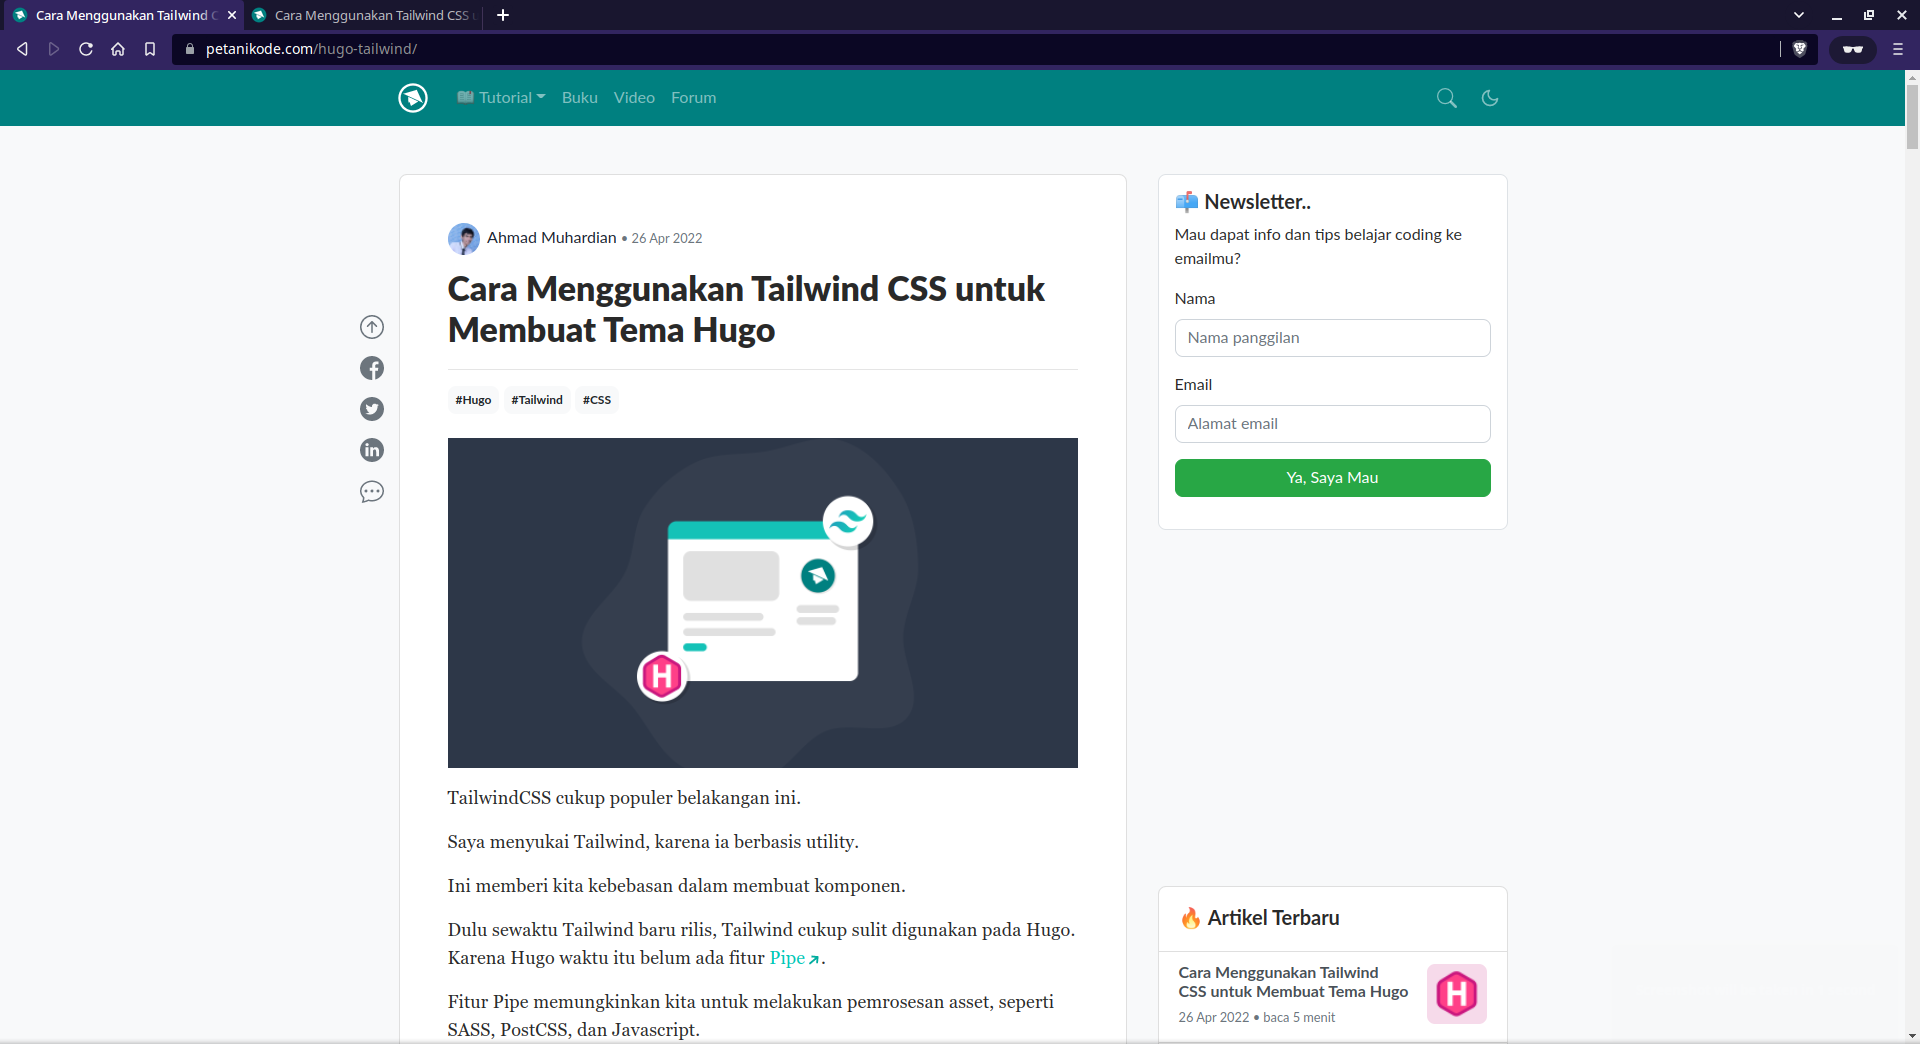Open the browser tab list chevron
Image resolution: width=1920 pixels, height=1044 pixels.
1799,15
